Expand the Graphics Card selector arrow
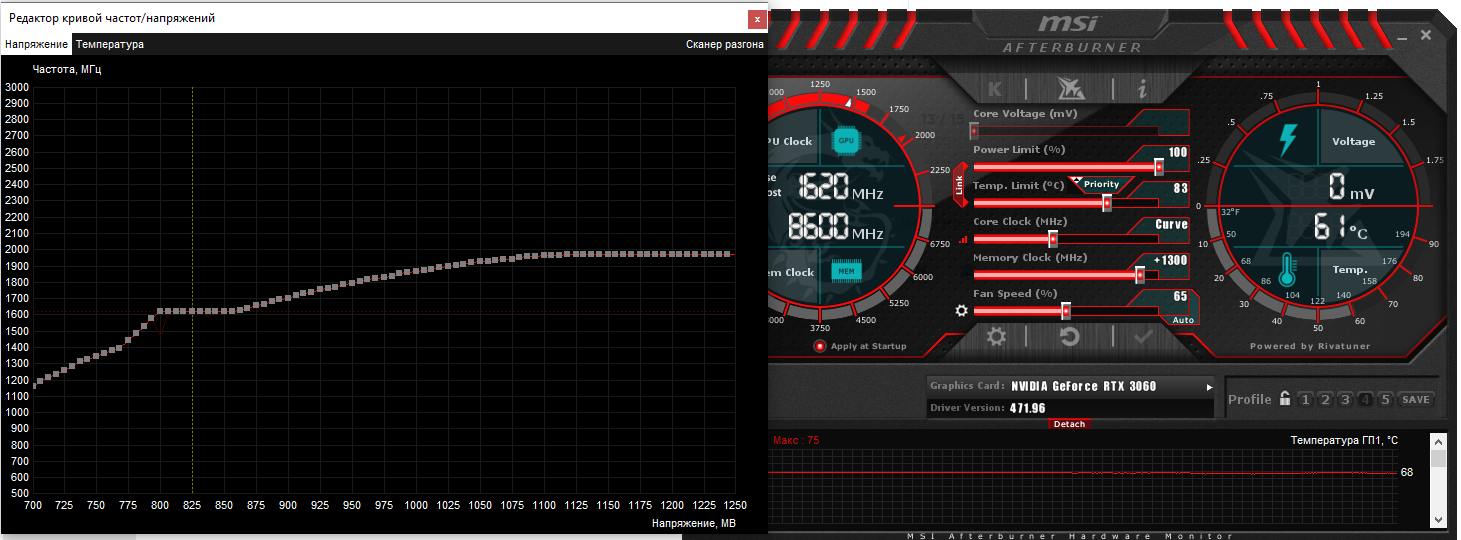This screenshot has height=540, width=1461. 1209,387
